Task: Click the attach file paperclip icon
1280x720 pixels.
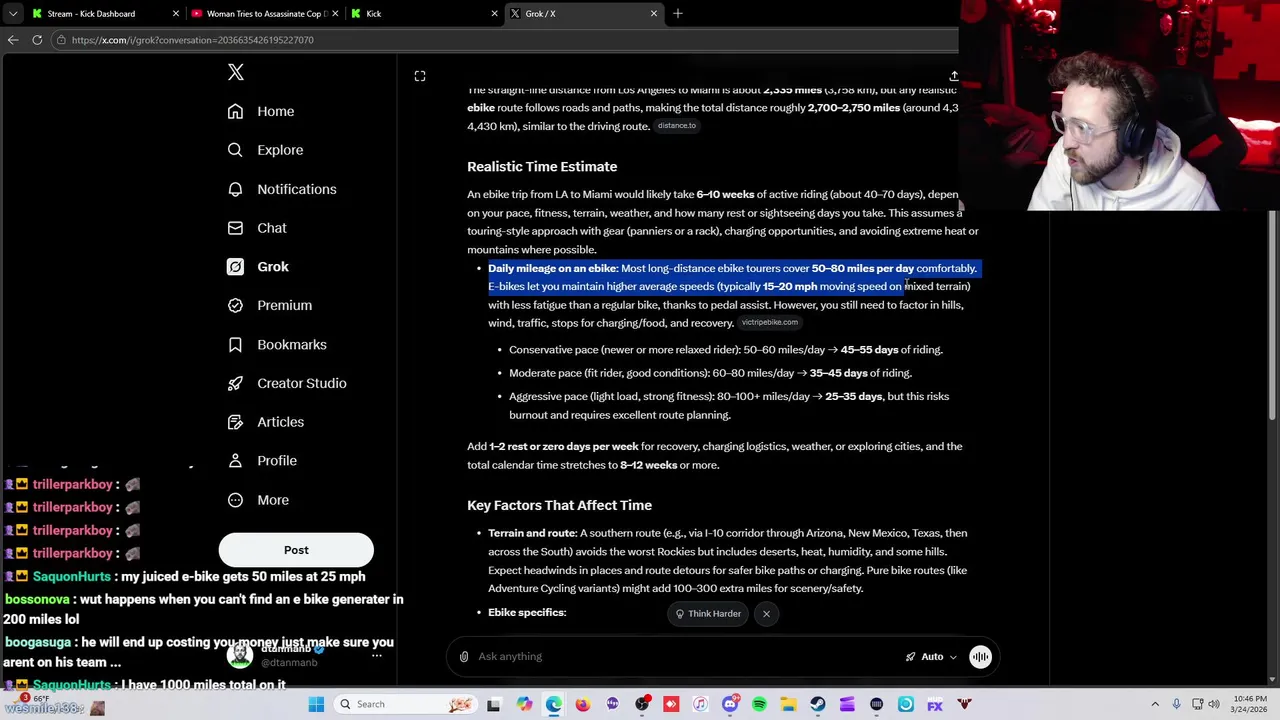Action: click(464, 657)
